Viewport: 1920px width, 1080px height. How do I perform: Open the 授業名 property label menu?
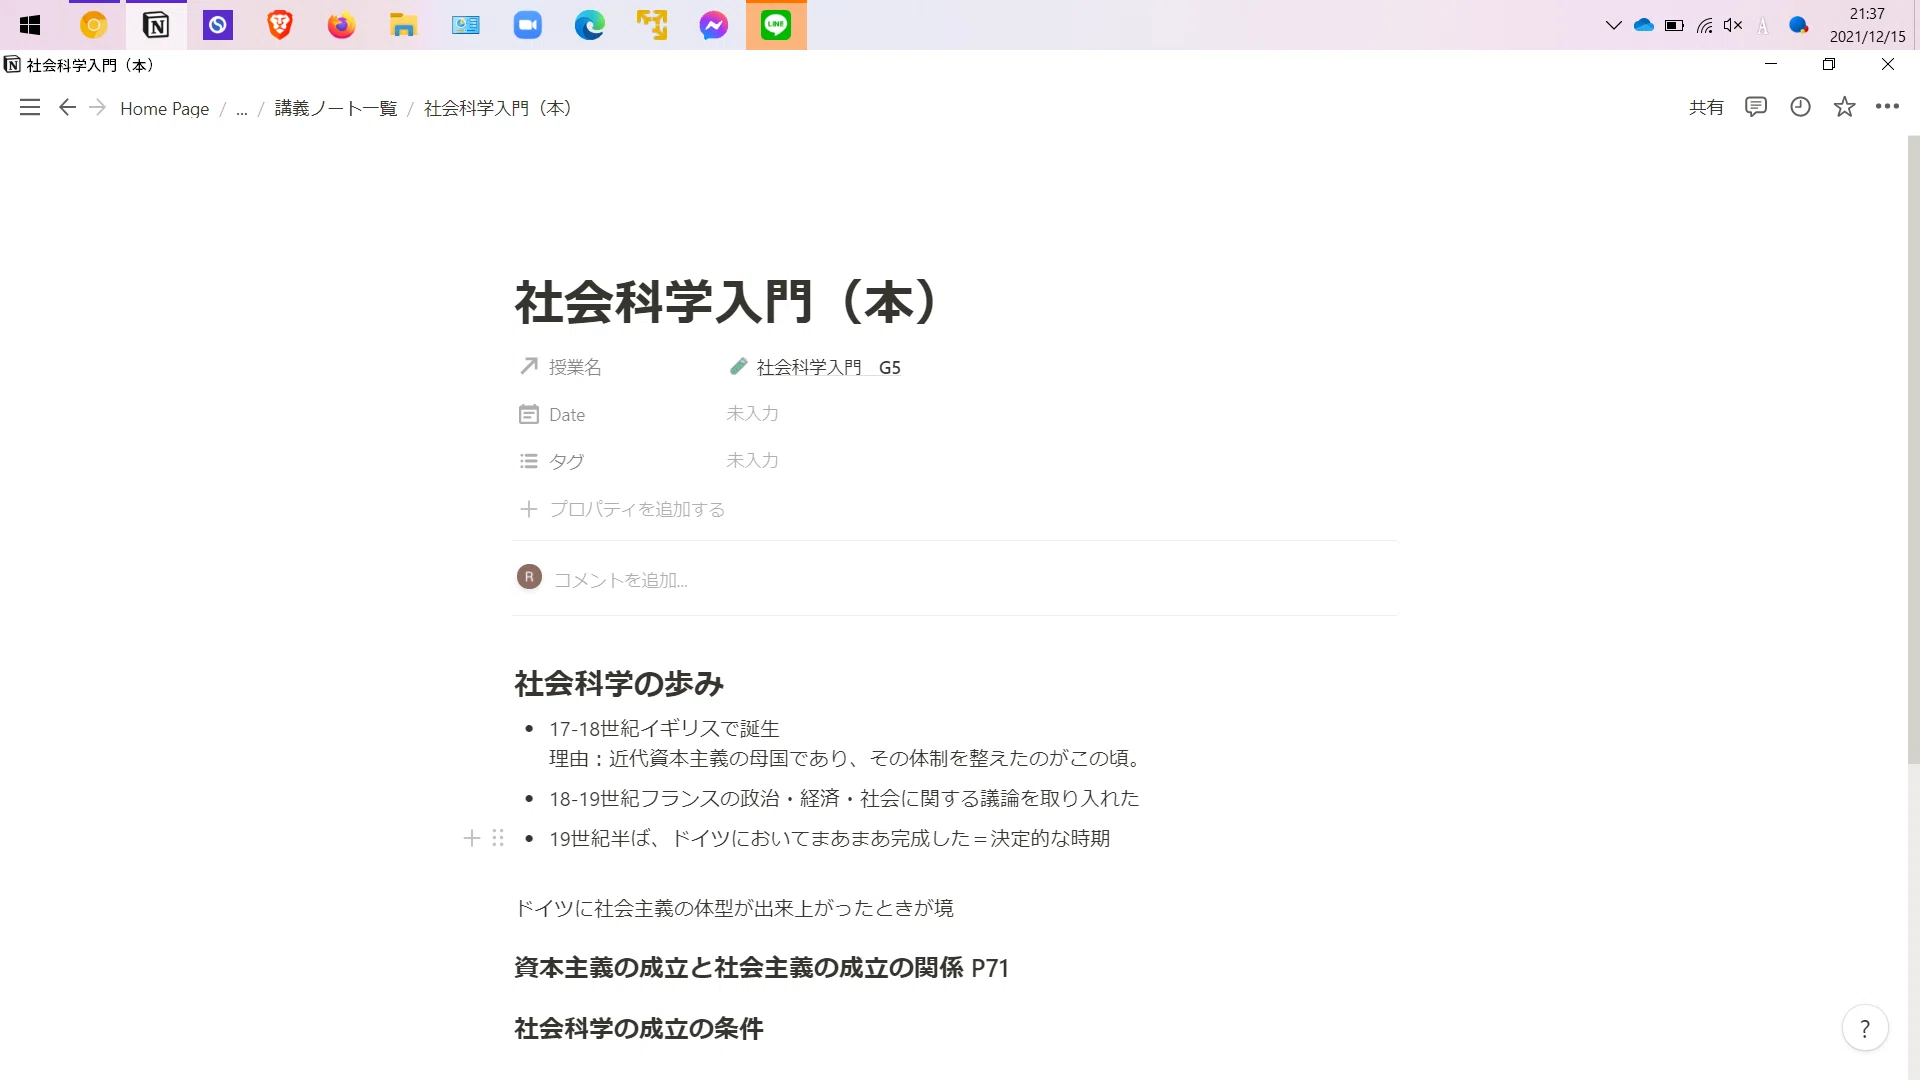point(562,367)
